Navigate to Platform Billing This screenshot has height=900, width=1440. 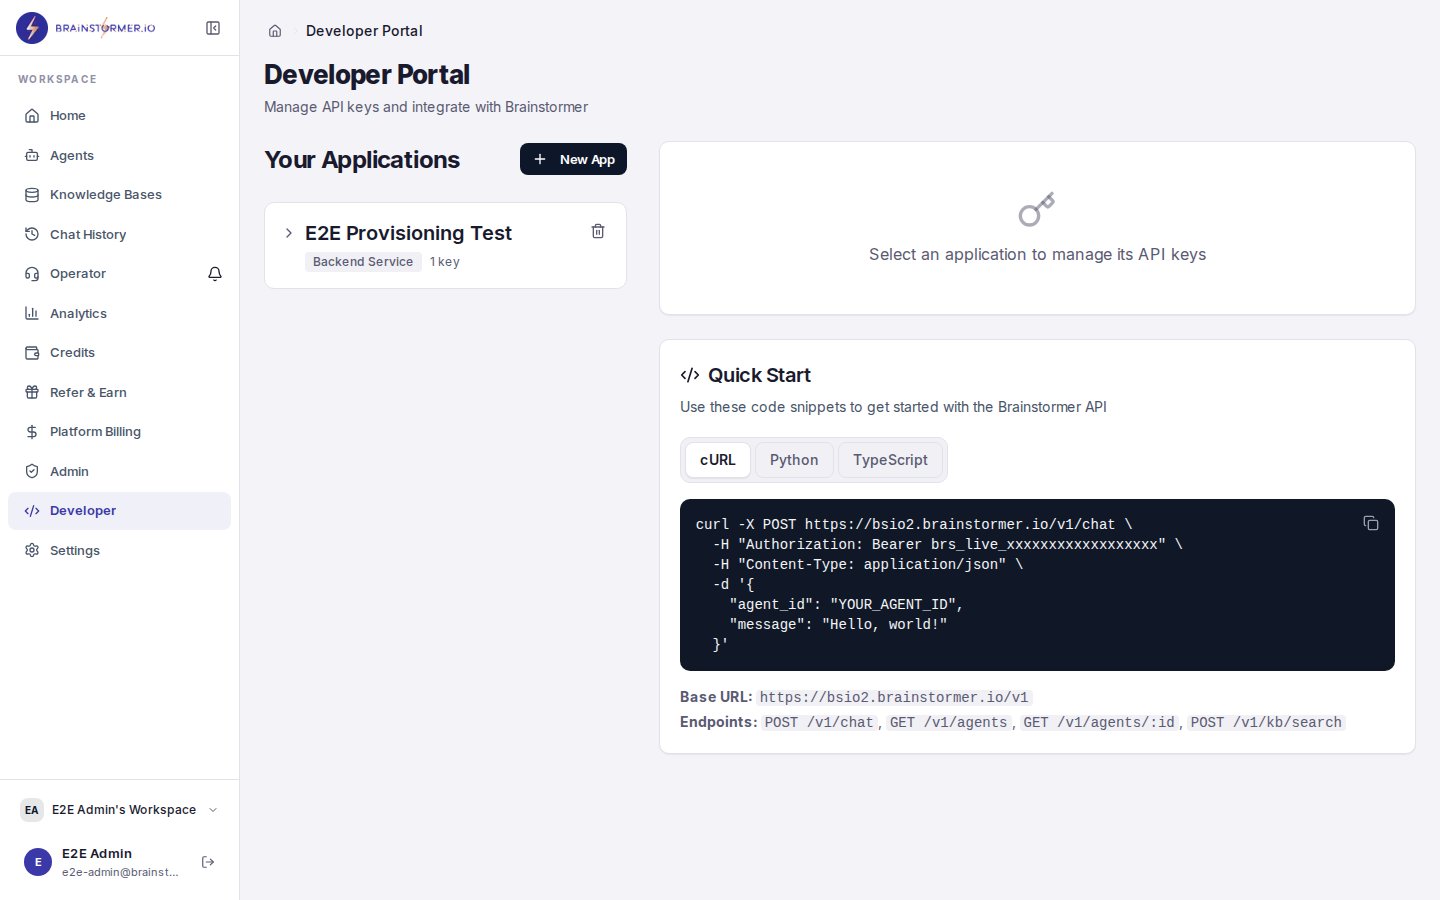tap(119, 432)
